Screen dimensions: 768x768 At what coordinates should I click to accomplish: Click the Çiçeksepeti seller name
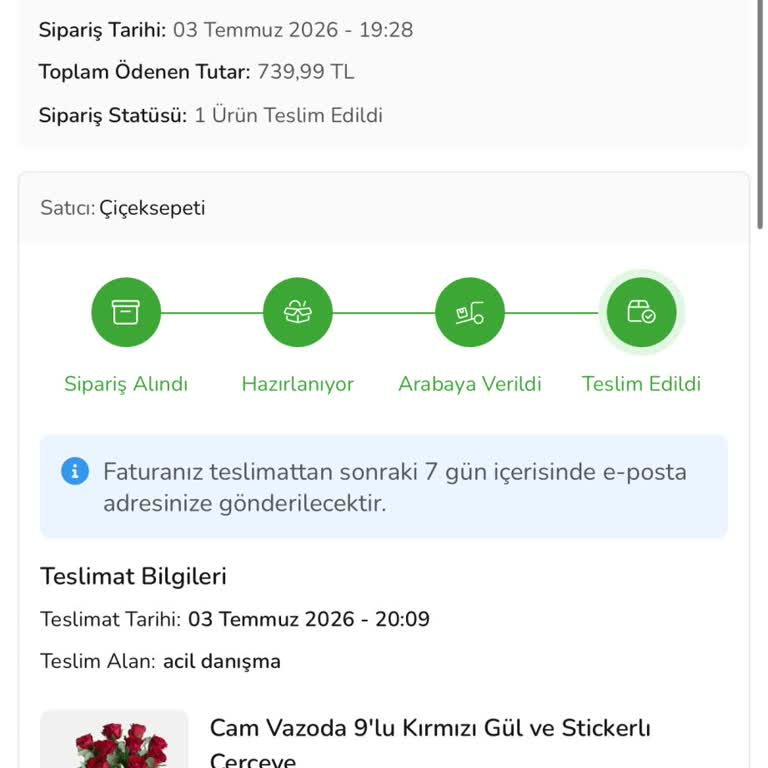[152, 208]
